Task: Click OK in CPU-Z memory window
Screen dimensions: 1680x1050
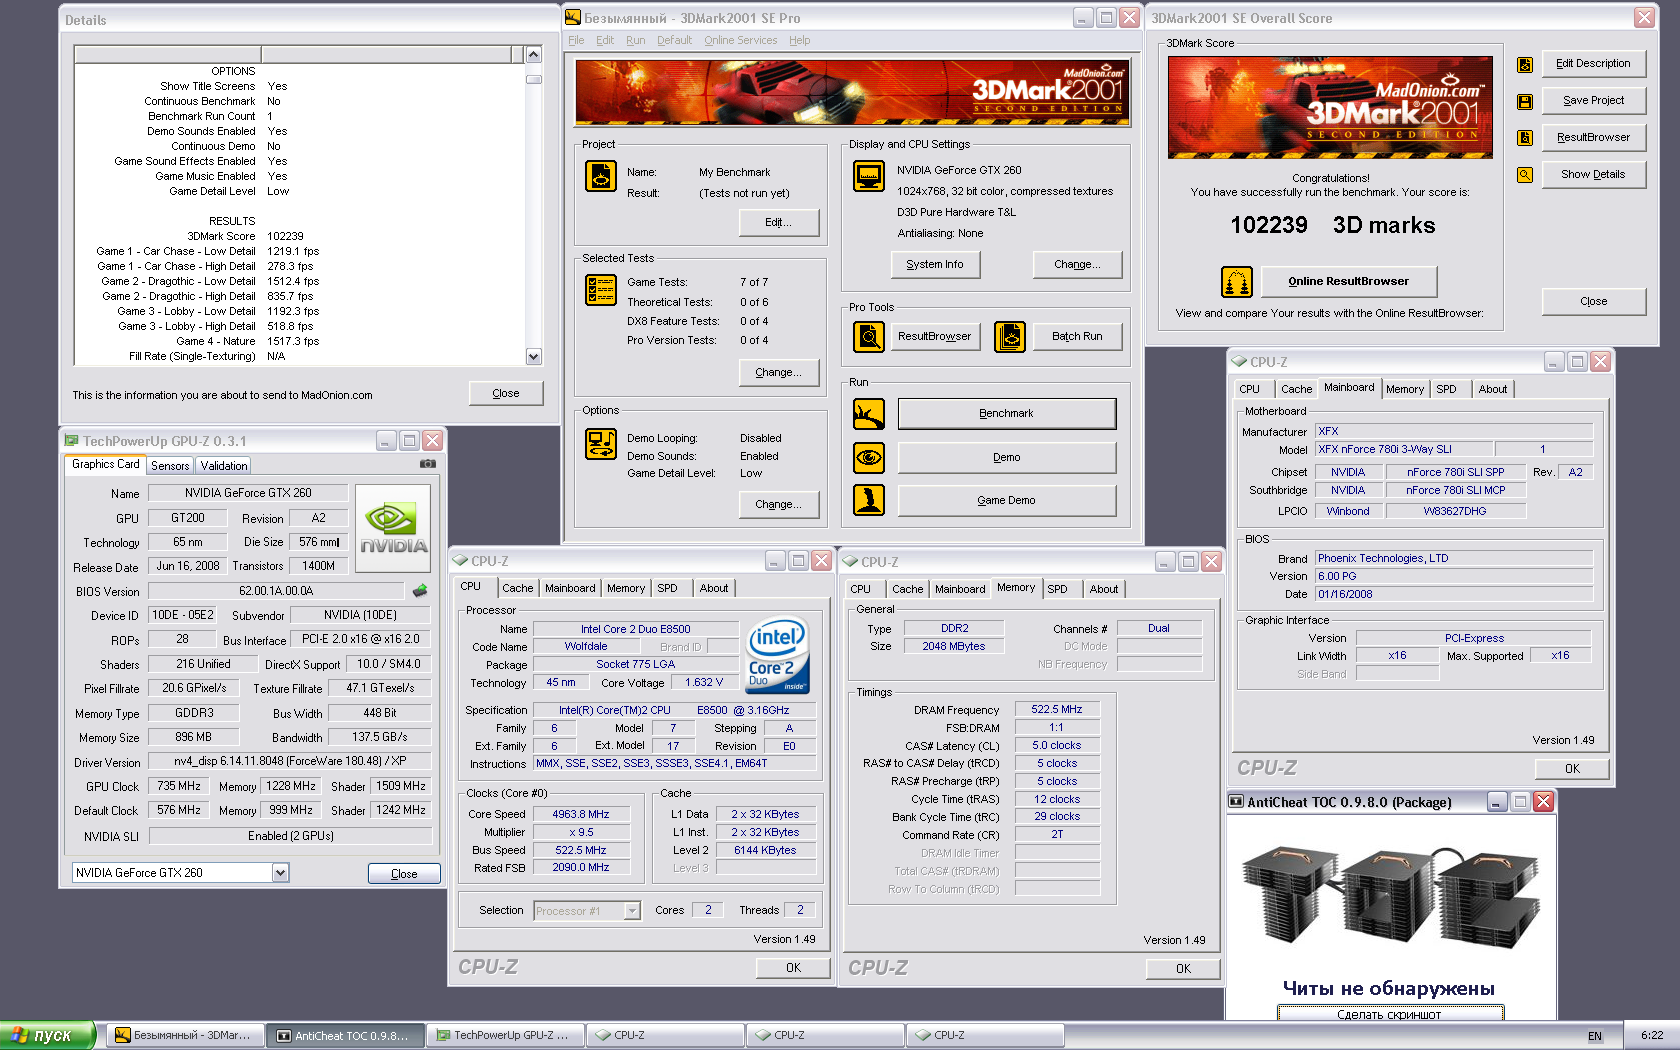Action: (x=1183, y=969)
